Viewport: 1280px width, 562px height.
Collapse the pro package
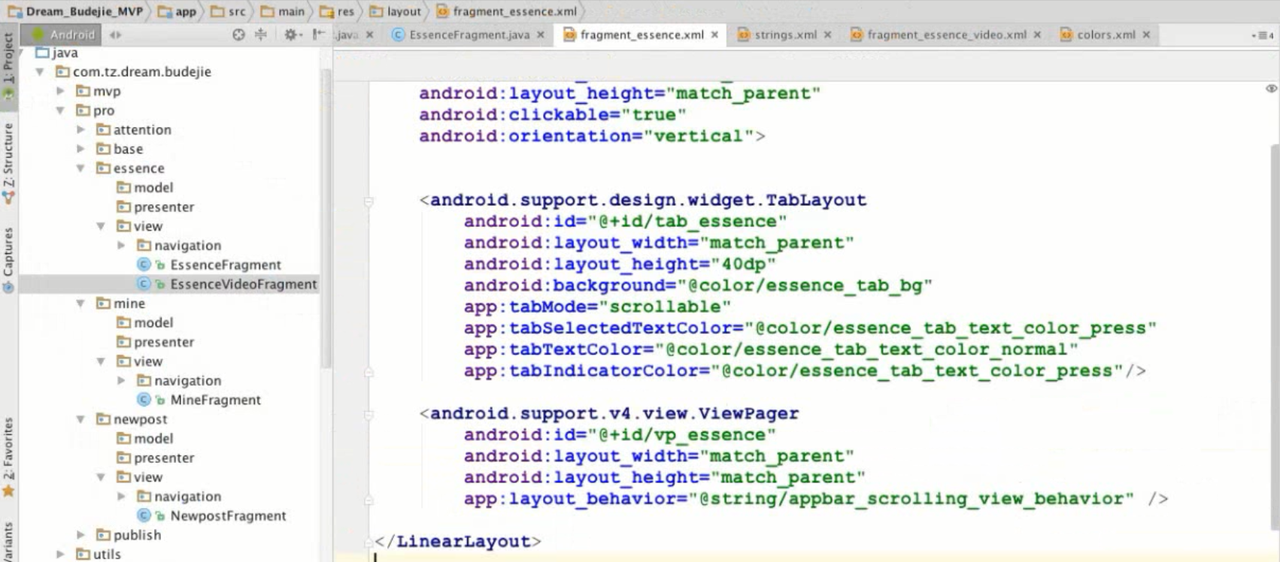pyautogui.click(x=61, y=111)
